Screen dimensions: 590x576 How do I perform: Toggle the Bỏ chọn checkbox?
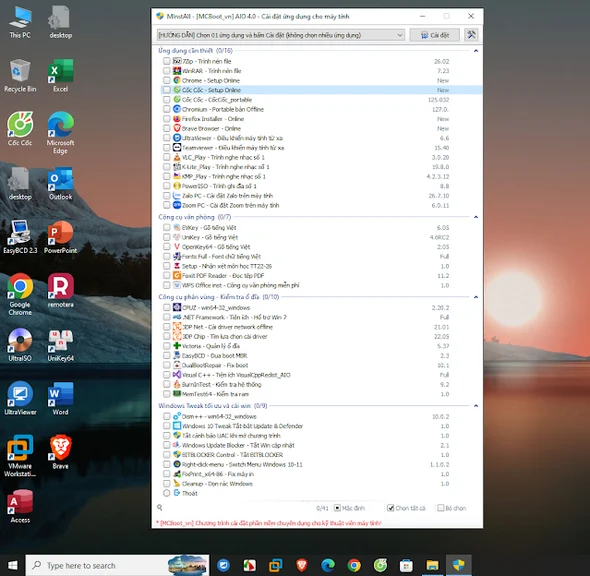tap(441, 508)
